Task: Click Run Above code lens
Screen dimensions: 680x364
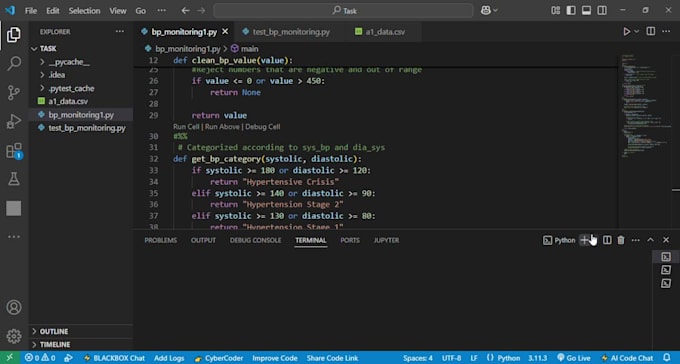Action: (222, 127)
